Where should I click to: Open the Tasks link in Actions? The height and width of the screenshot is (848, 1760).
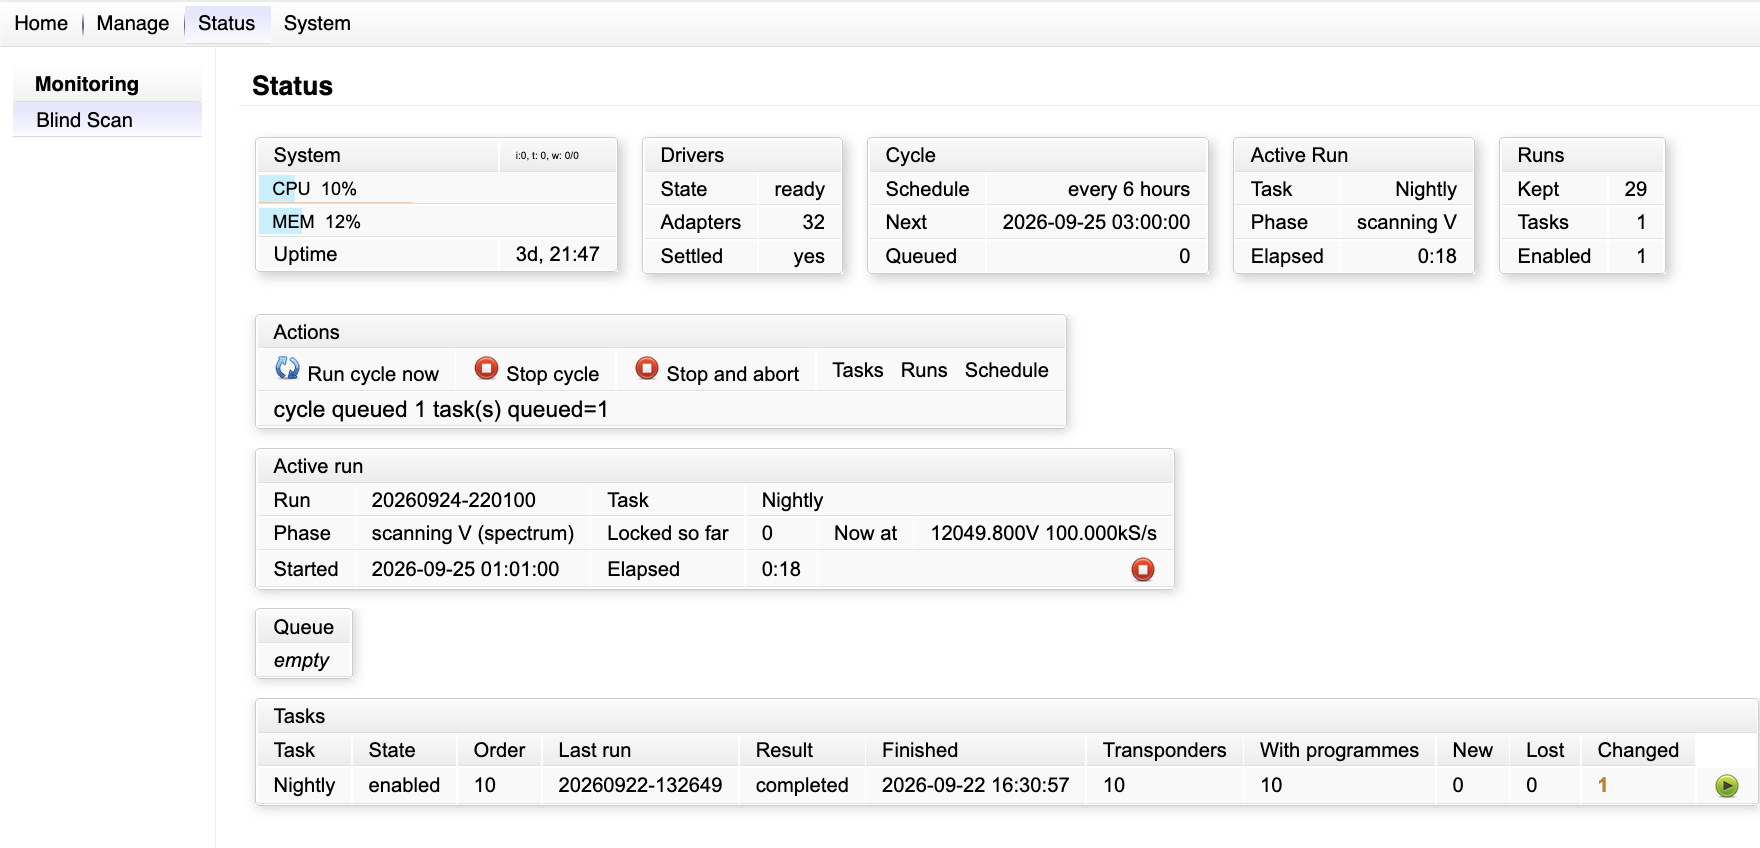858,370
